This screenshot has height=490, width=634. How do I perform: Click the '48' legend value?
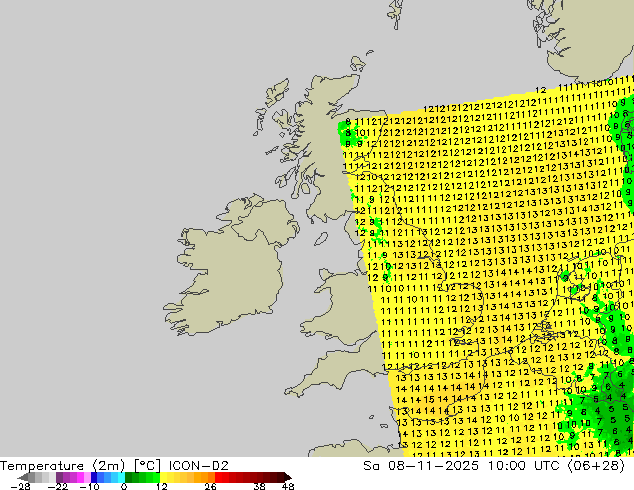(288, 486)
